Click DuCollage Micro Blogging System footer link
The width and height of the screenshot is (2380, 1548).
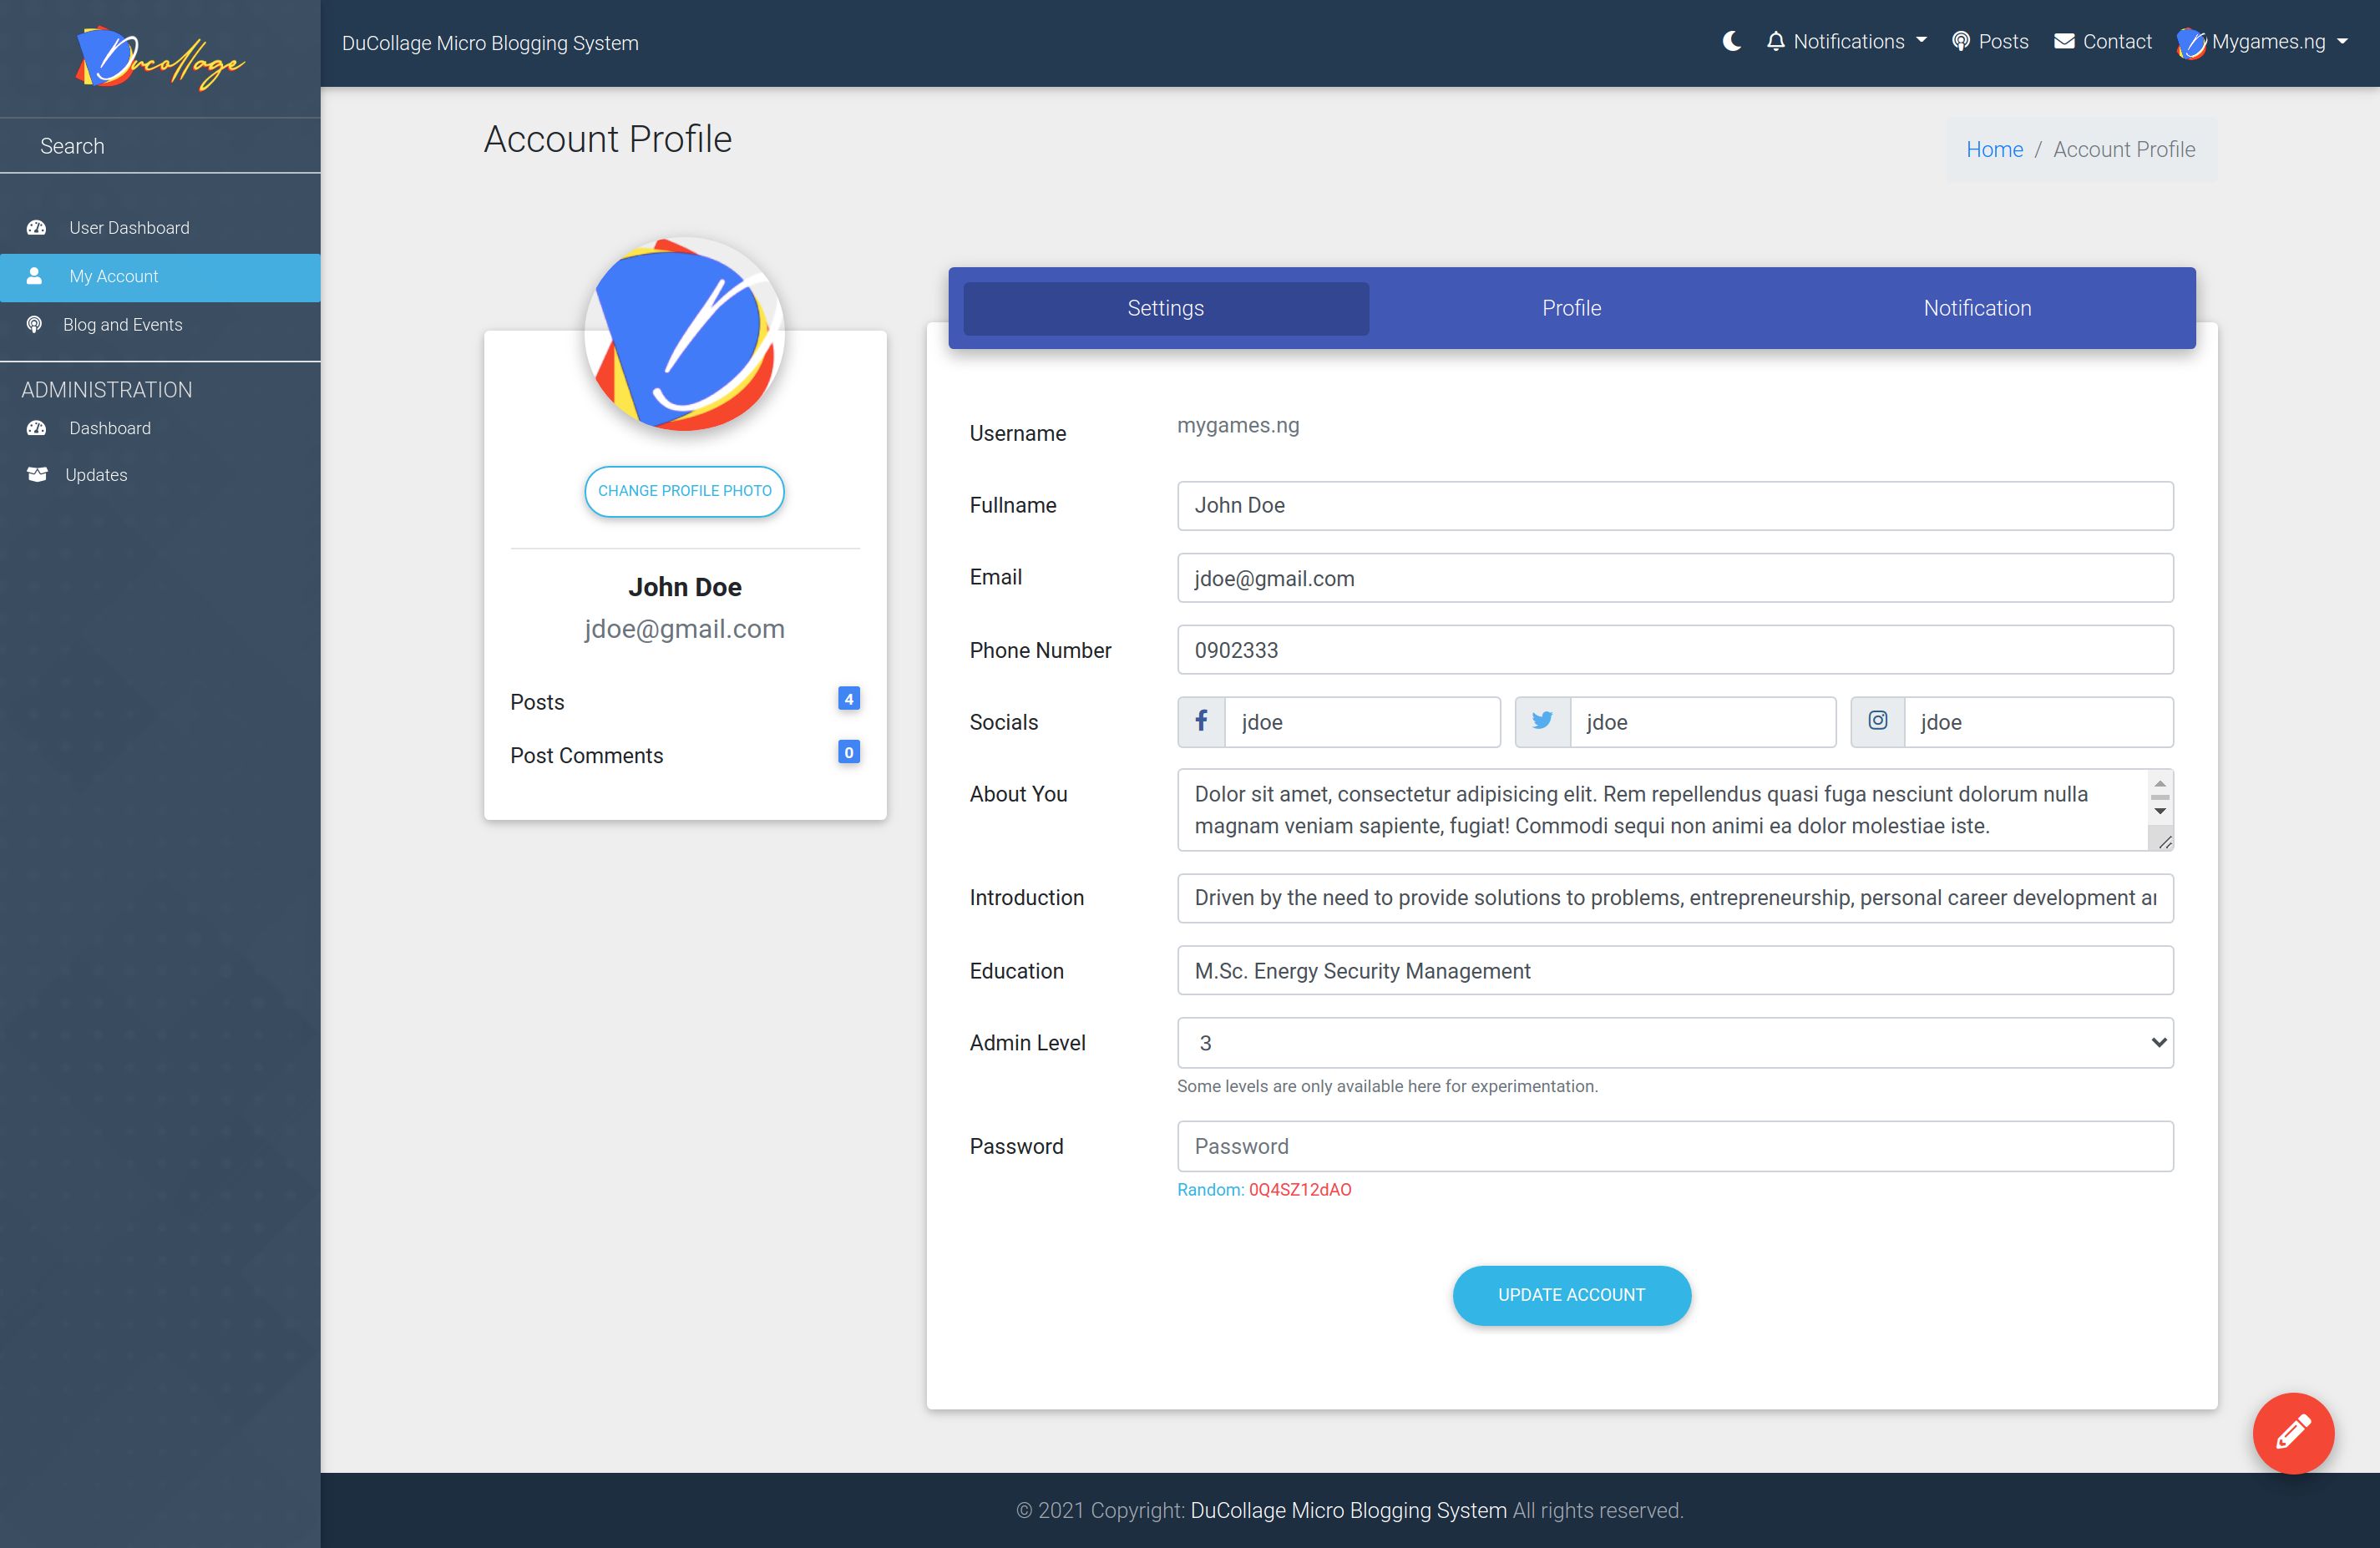click(x=1348, y=1510)
